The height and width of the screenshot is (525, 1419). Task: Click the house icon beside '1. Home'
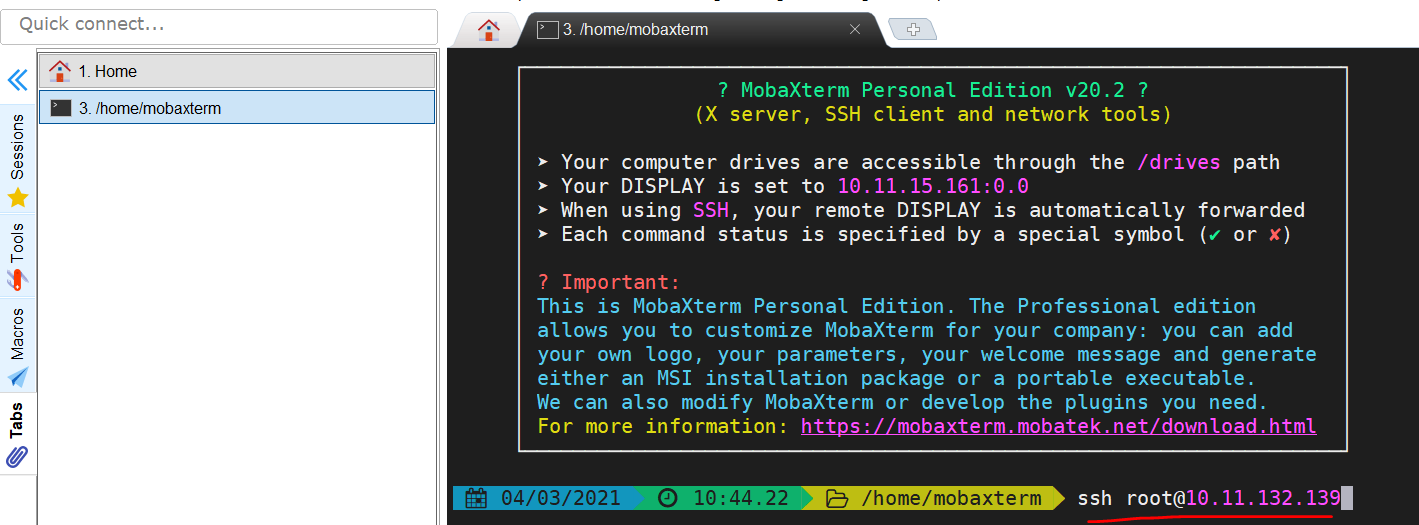tap(60, 71)
